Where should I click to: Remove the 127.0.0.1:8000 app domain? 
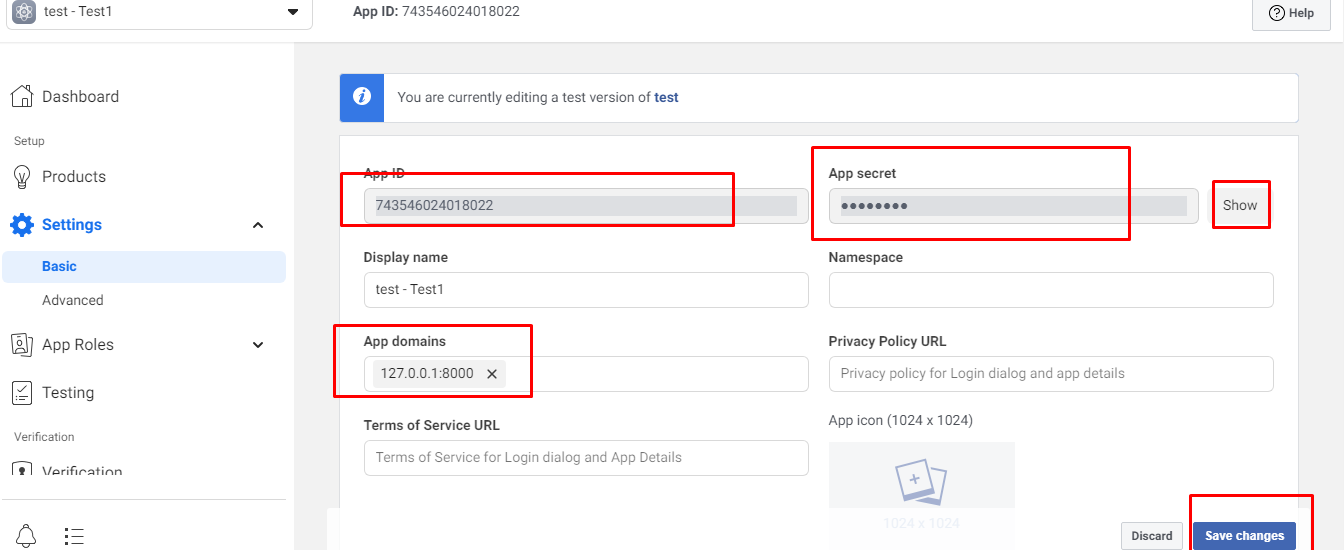(x=492, y=374)
